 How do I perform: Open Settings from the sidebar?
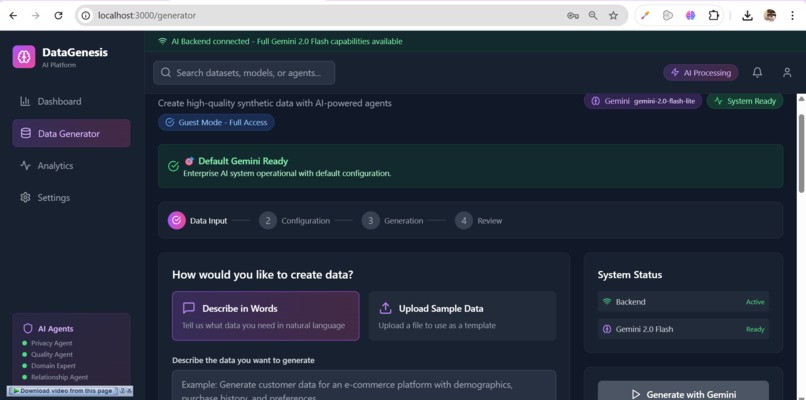pyautogui.click(x=71, y=197)
